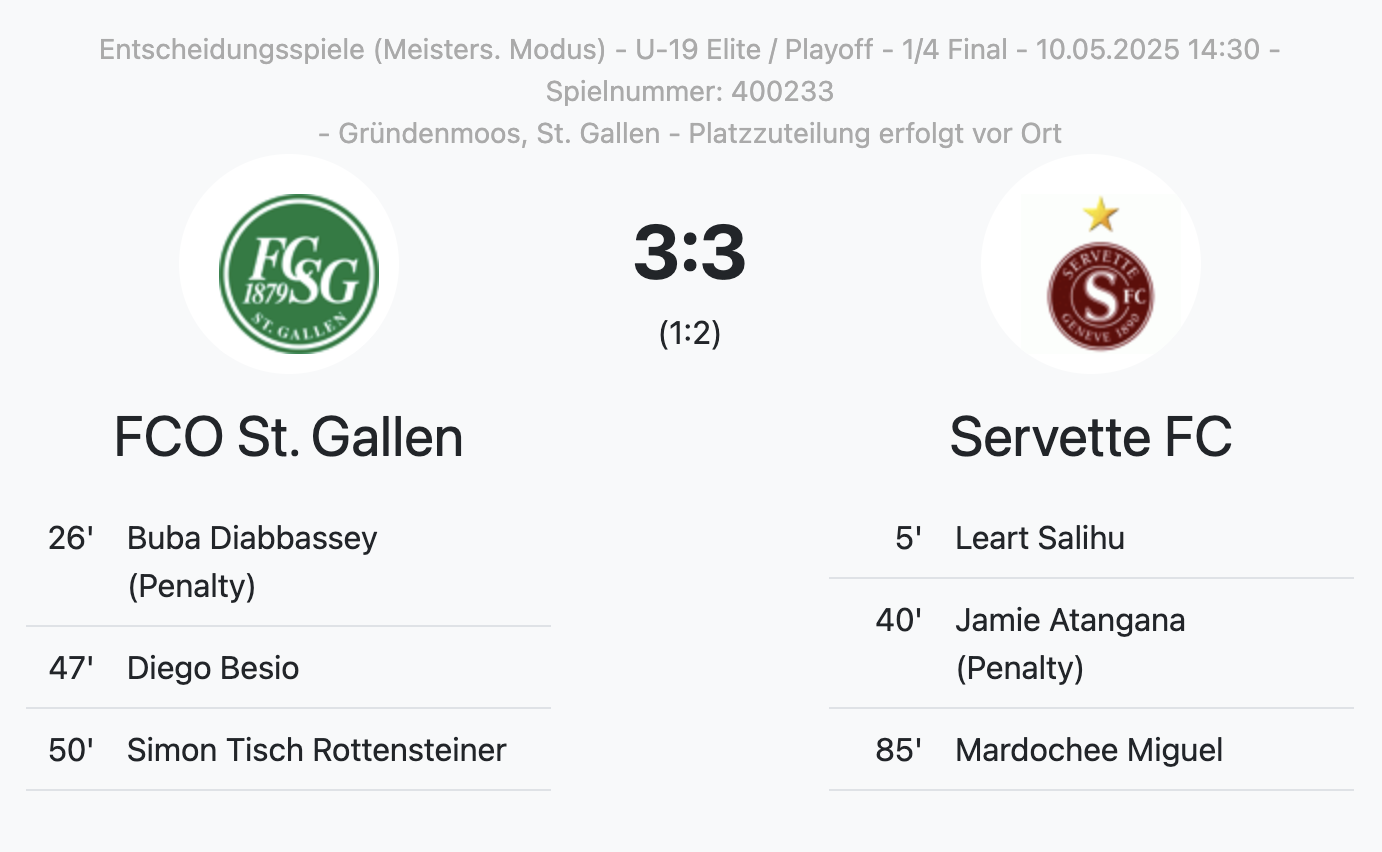The height and width of the screenshot is (852, 1382).
Task: Click the 5' minute marker
Action: point(908,538)
